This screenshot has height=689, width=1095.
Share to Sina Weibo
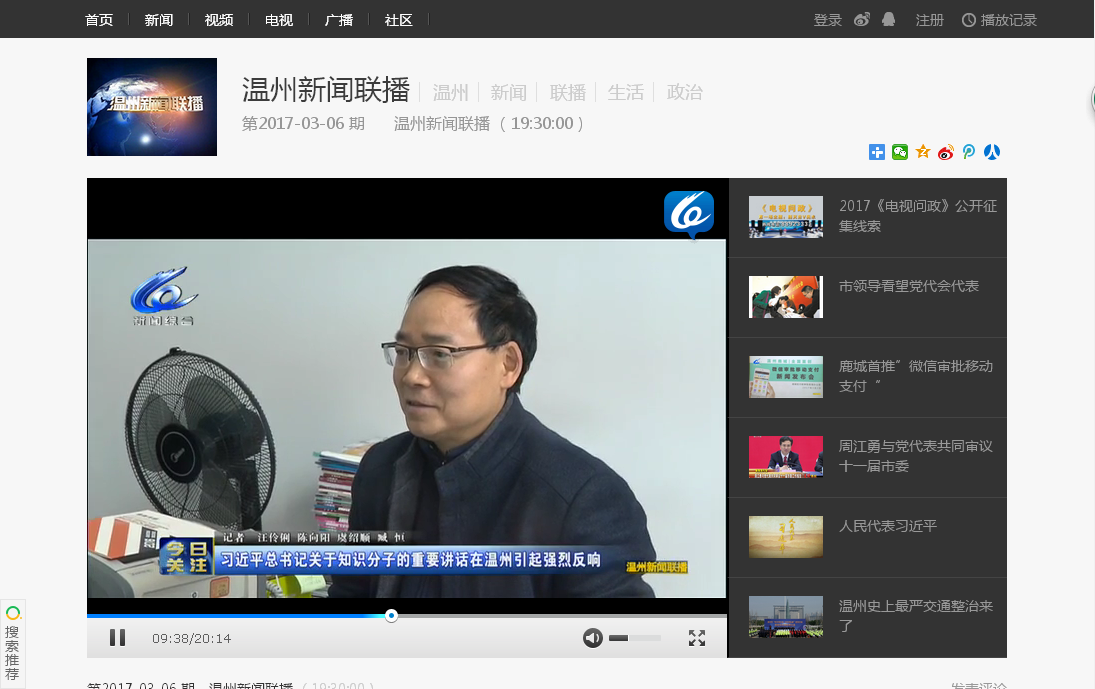pyautogui.click(x=946, y=151)
